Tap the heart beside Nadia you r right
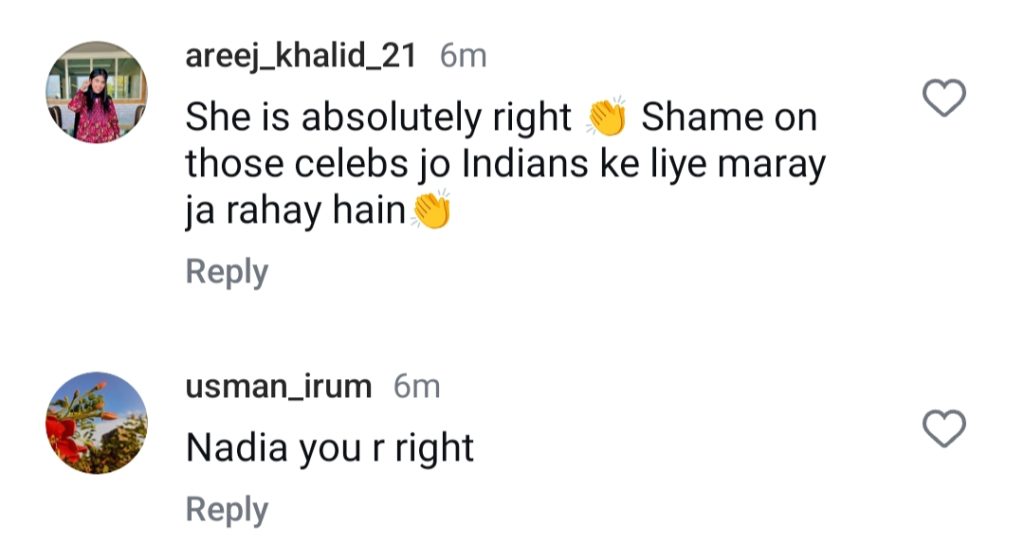 (x=944, y=428)
